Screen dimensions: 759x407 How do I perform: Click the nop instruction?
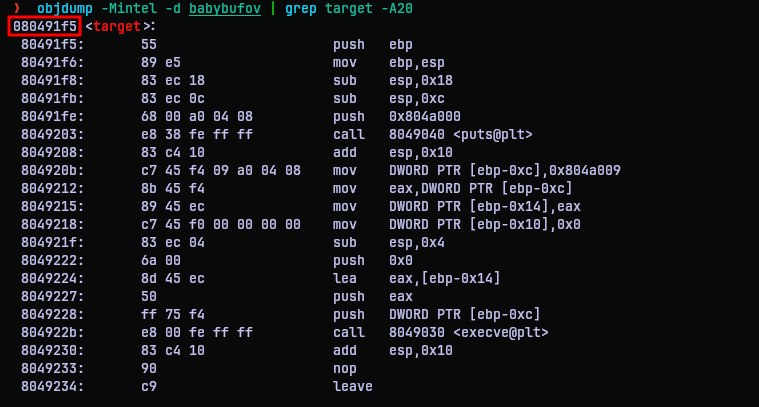344,368
